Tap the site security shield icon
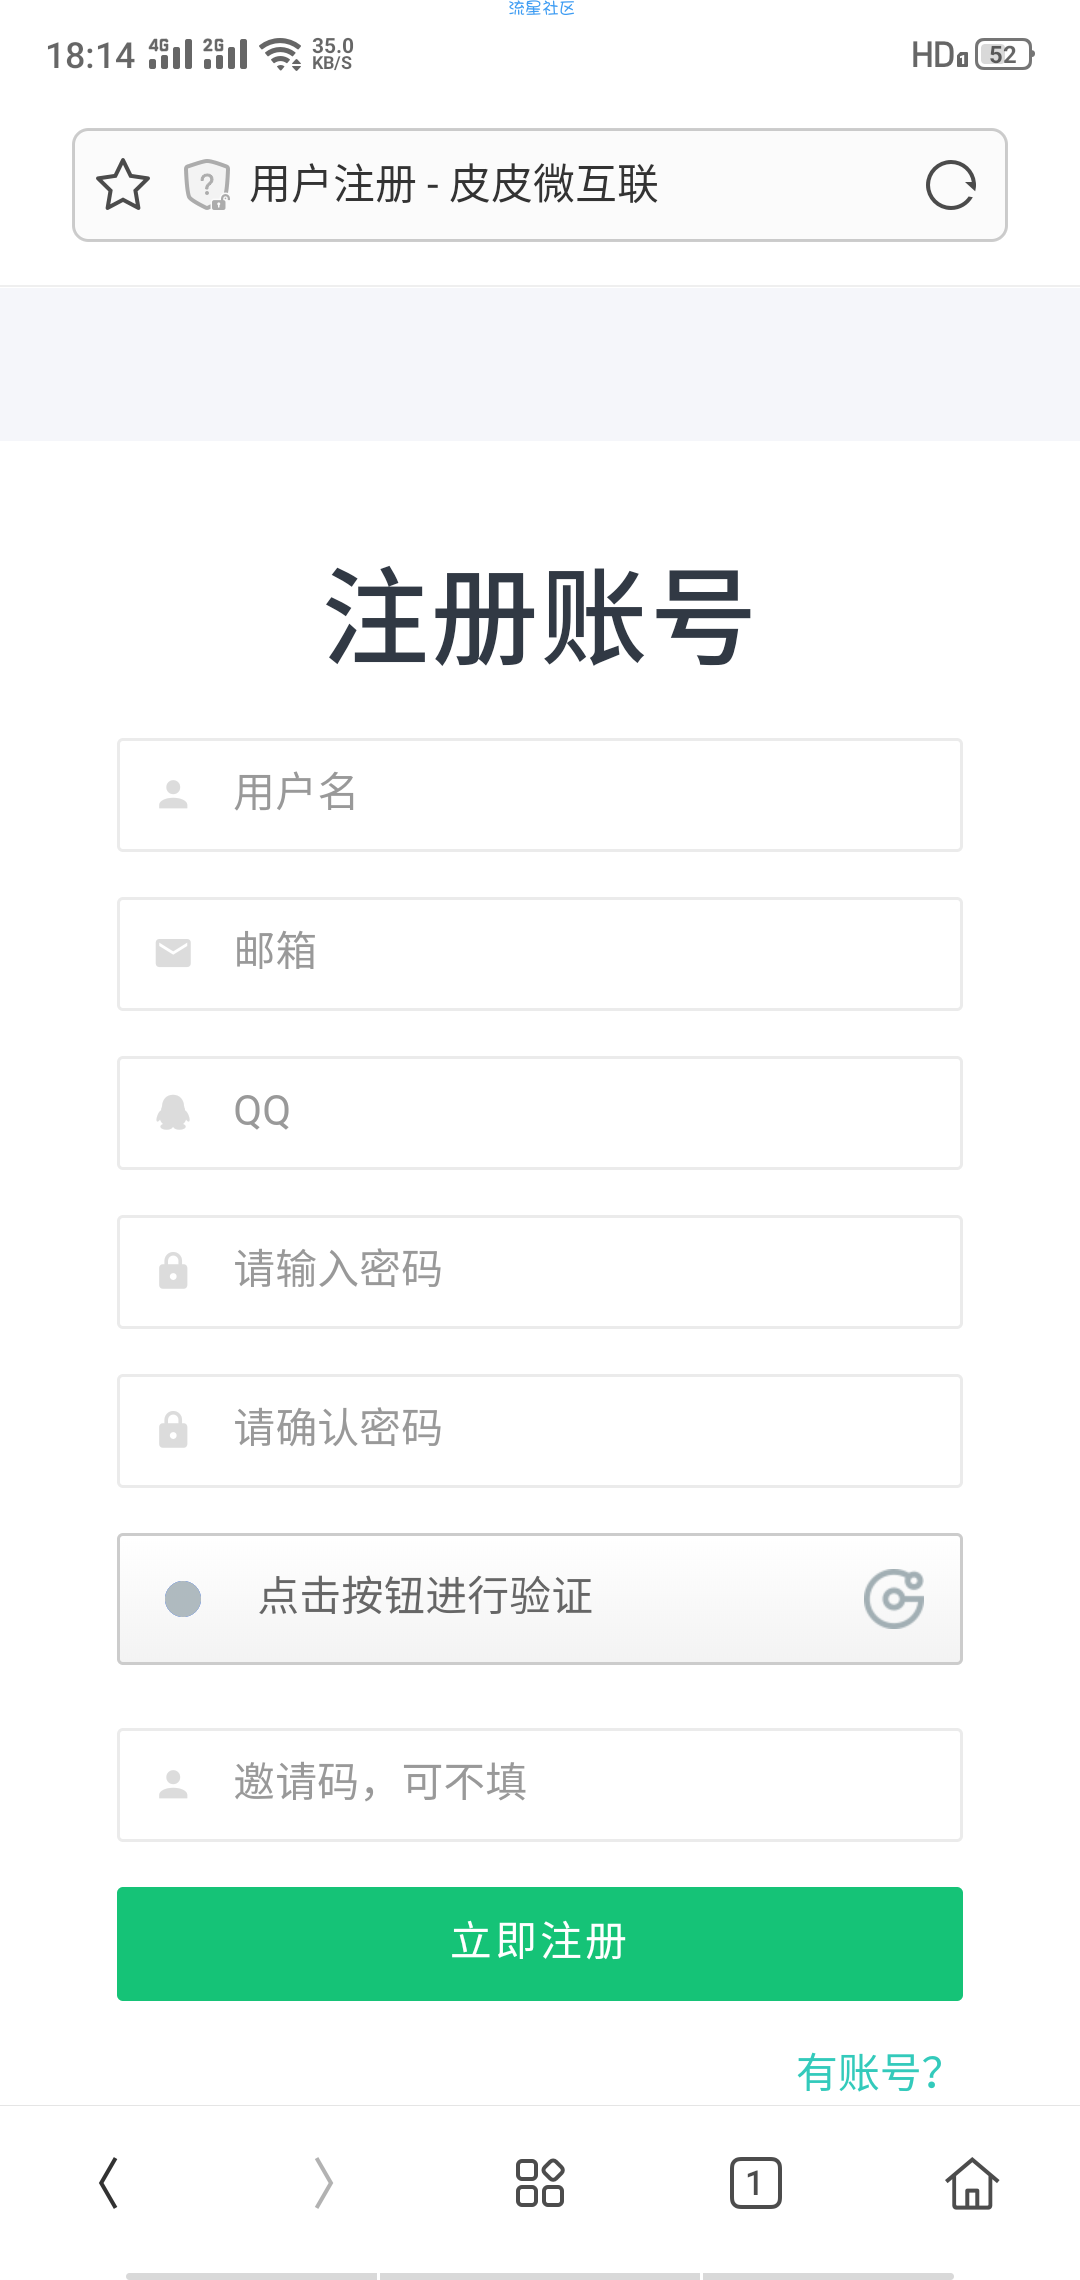The width and height of the screenshot is (1080, 2280). click(x=207, y=185)
